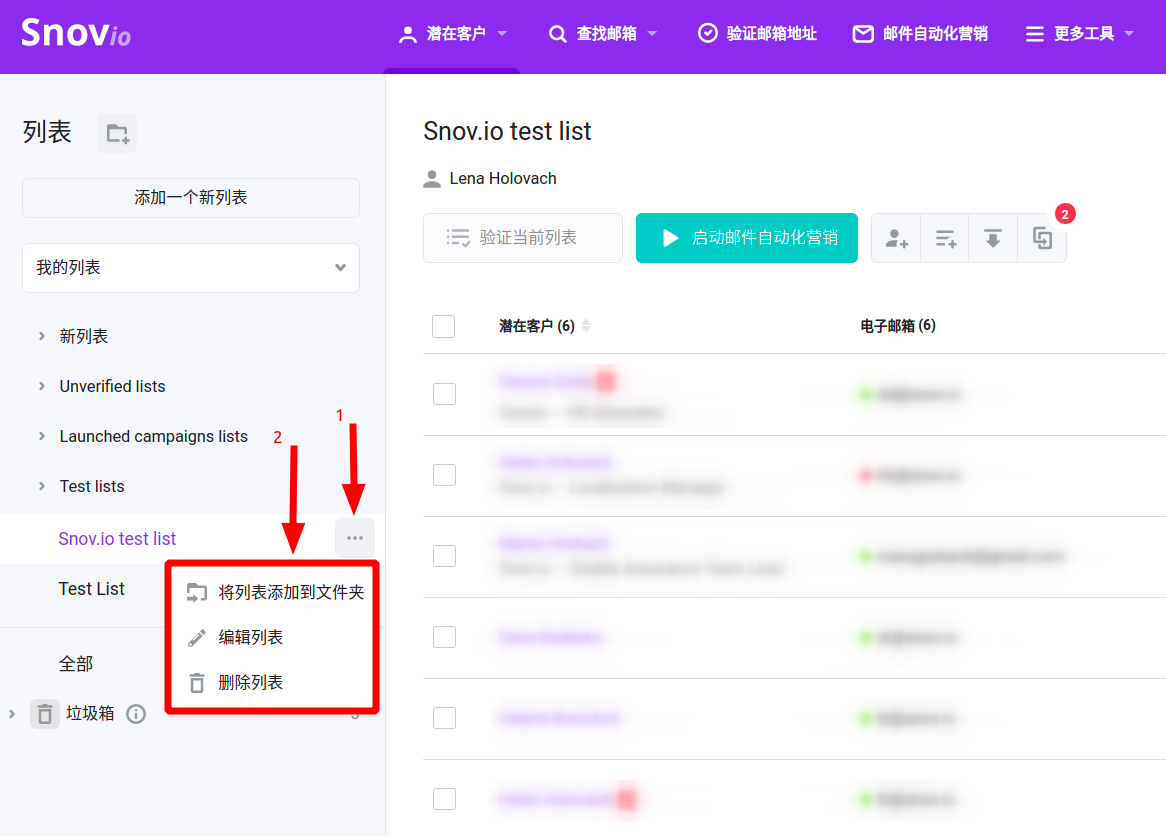Click the 验证当前列表 button
This screenshot has height=836, width=1166.
522,238
